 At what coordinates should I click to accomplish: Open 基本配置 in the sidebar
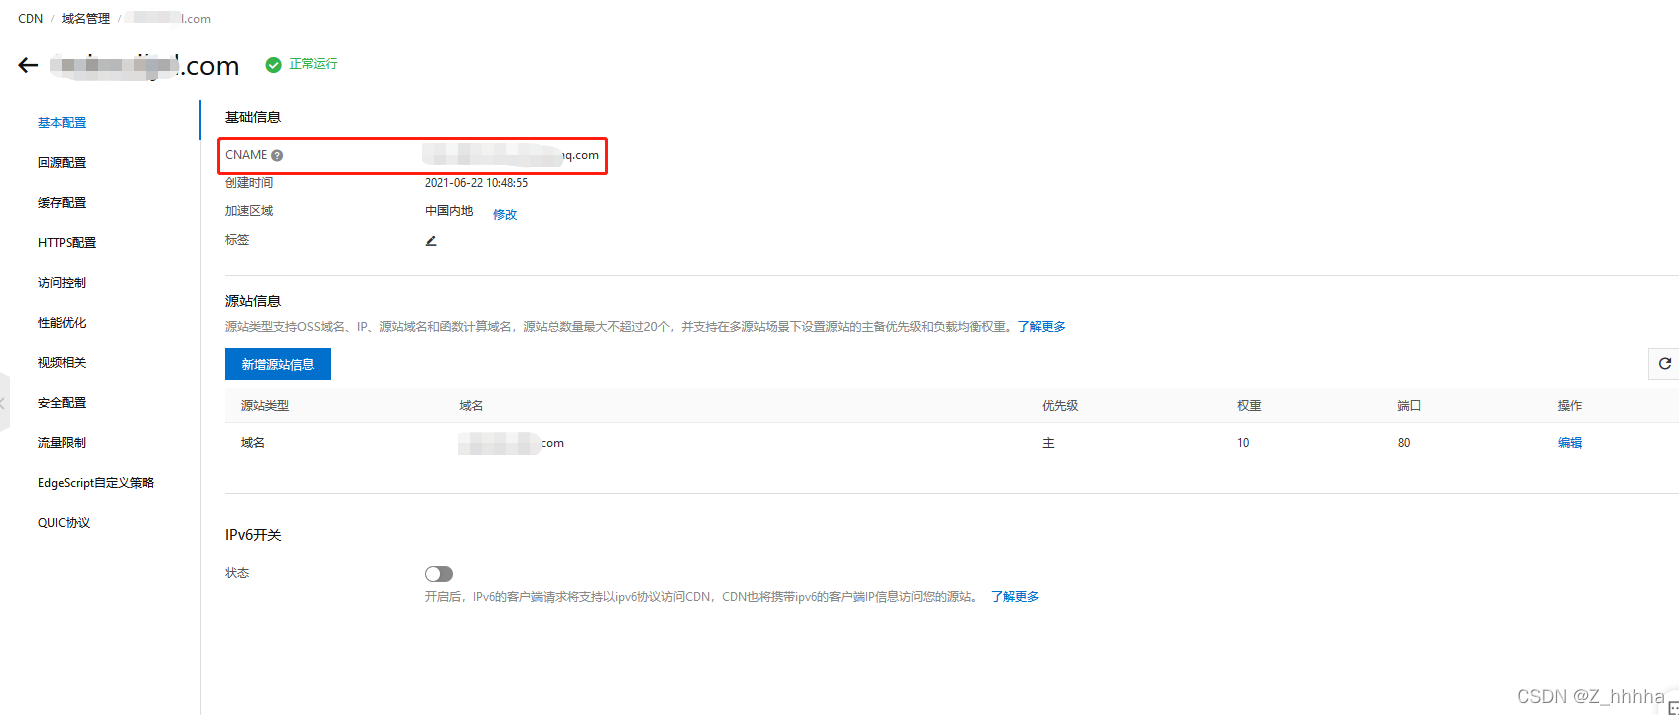[x=62, y=122]
